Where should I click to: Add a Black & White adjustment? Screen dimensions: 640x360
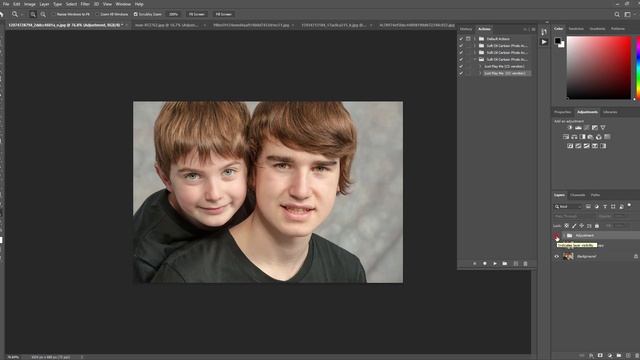[582, 137]
